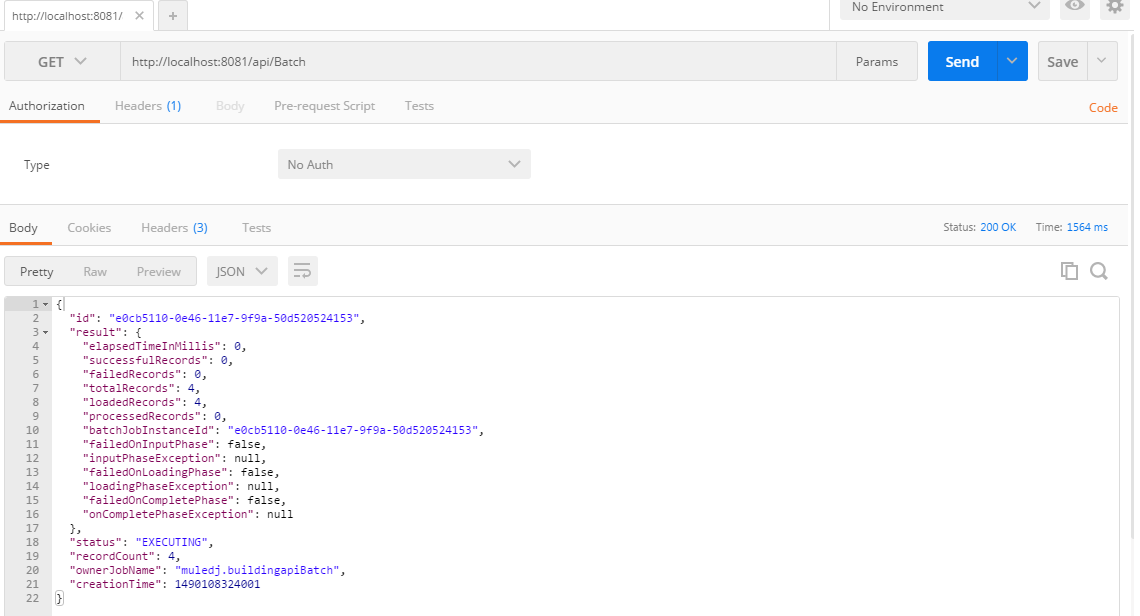This screenshot has height=616, width=1140.
Task: Click inside the request URL field
Action: [400, 61]
